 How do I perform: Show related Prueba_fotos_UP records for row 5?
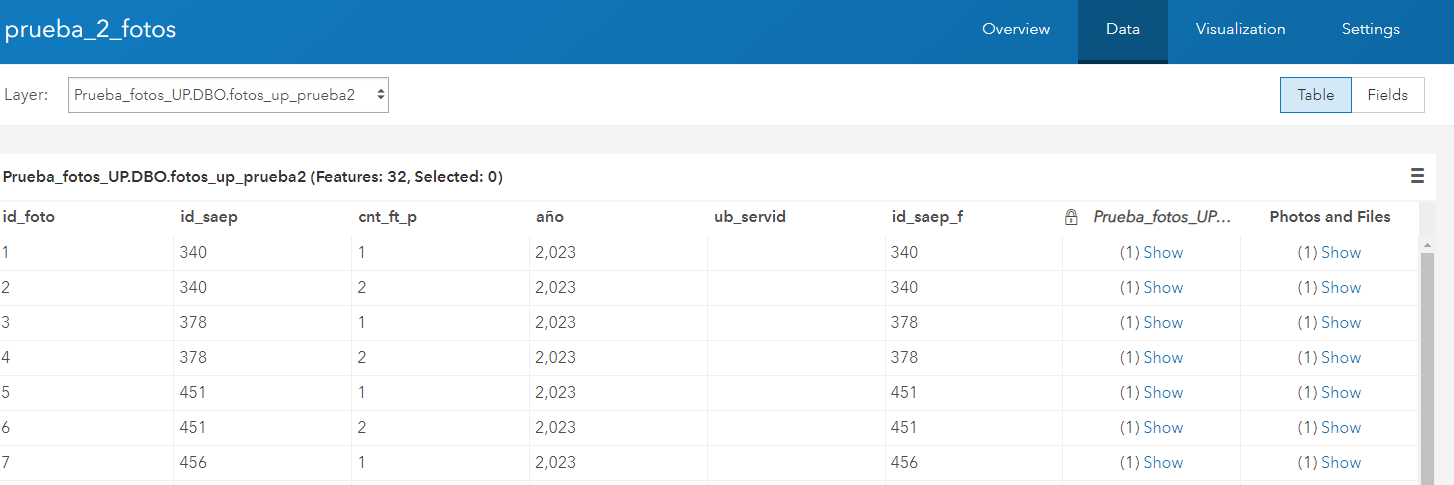click(x=1151, y=393)
